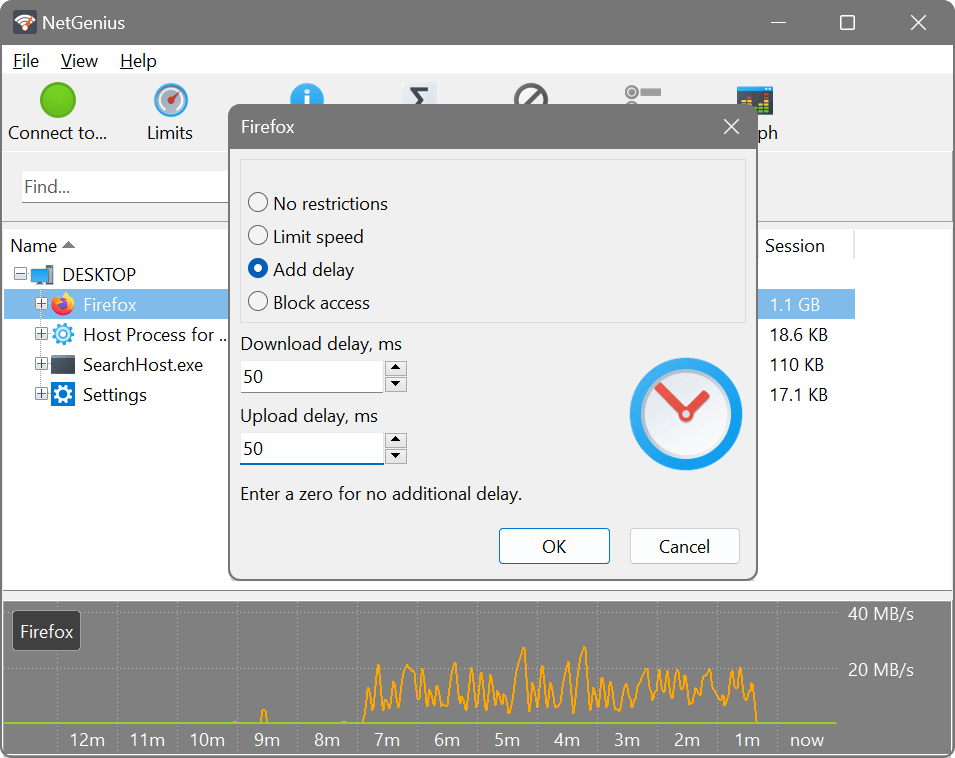Close the Firefox dialog
Image resolution: width=955 pixels, height=758 pixels.
point(731,127)
